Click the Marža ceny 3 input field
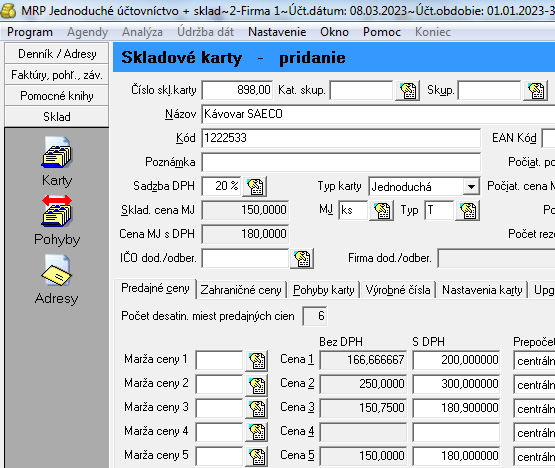Viewport: 555px width, 468px height. (x=219, y=409)
